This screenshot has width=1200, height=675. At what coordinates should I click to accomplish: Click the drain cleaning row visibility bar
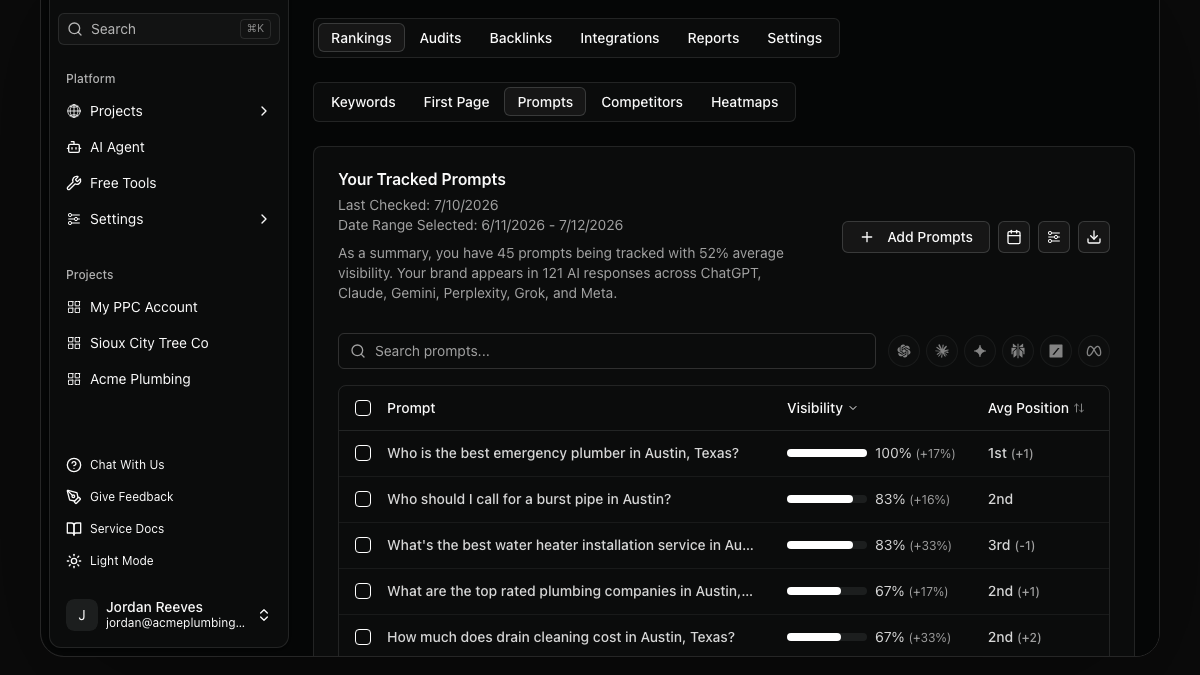(827, 637)
